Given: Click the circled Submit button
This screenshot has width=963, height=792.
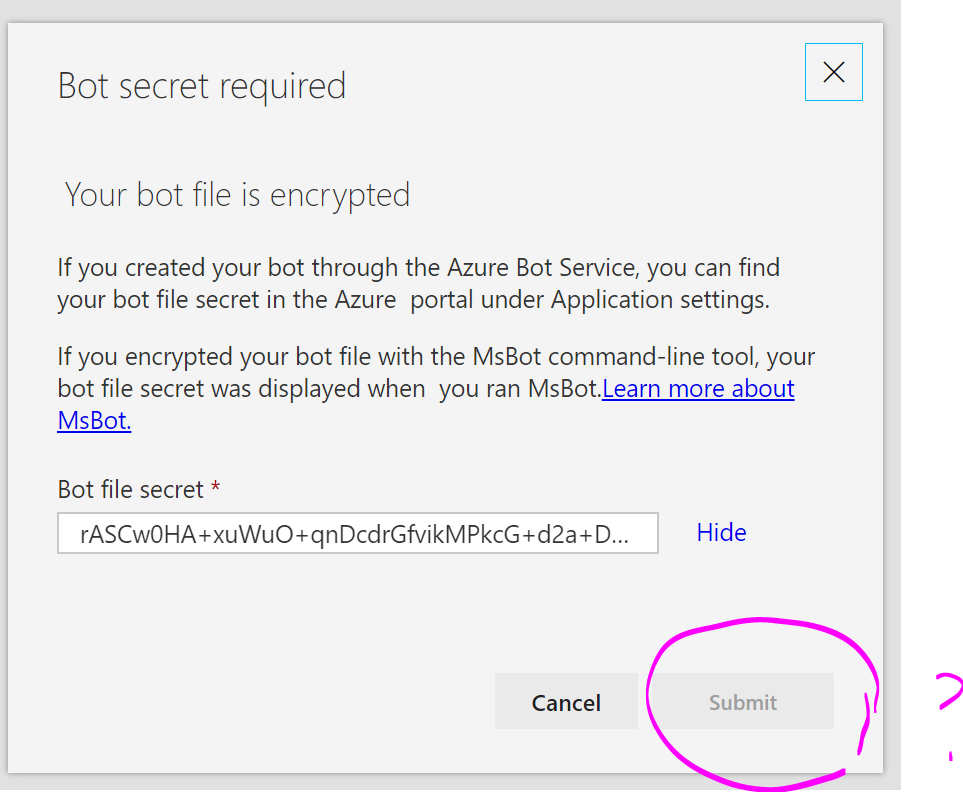Looking at the screenshot, I should [x=742, y=702].
